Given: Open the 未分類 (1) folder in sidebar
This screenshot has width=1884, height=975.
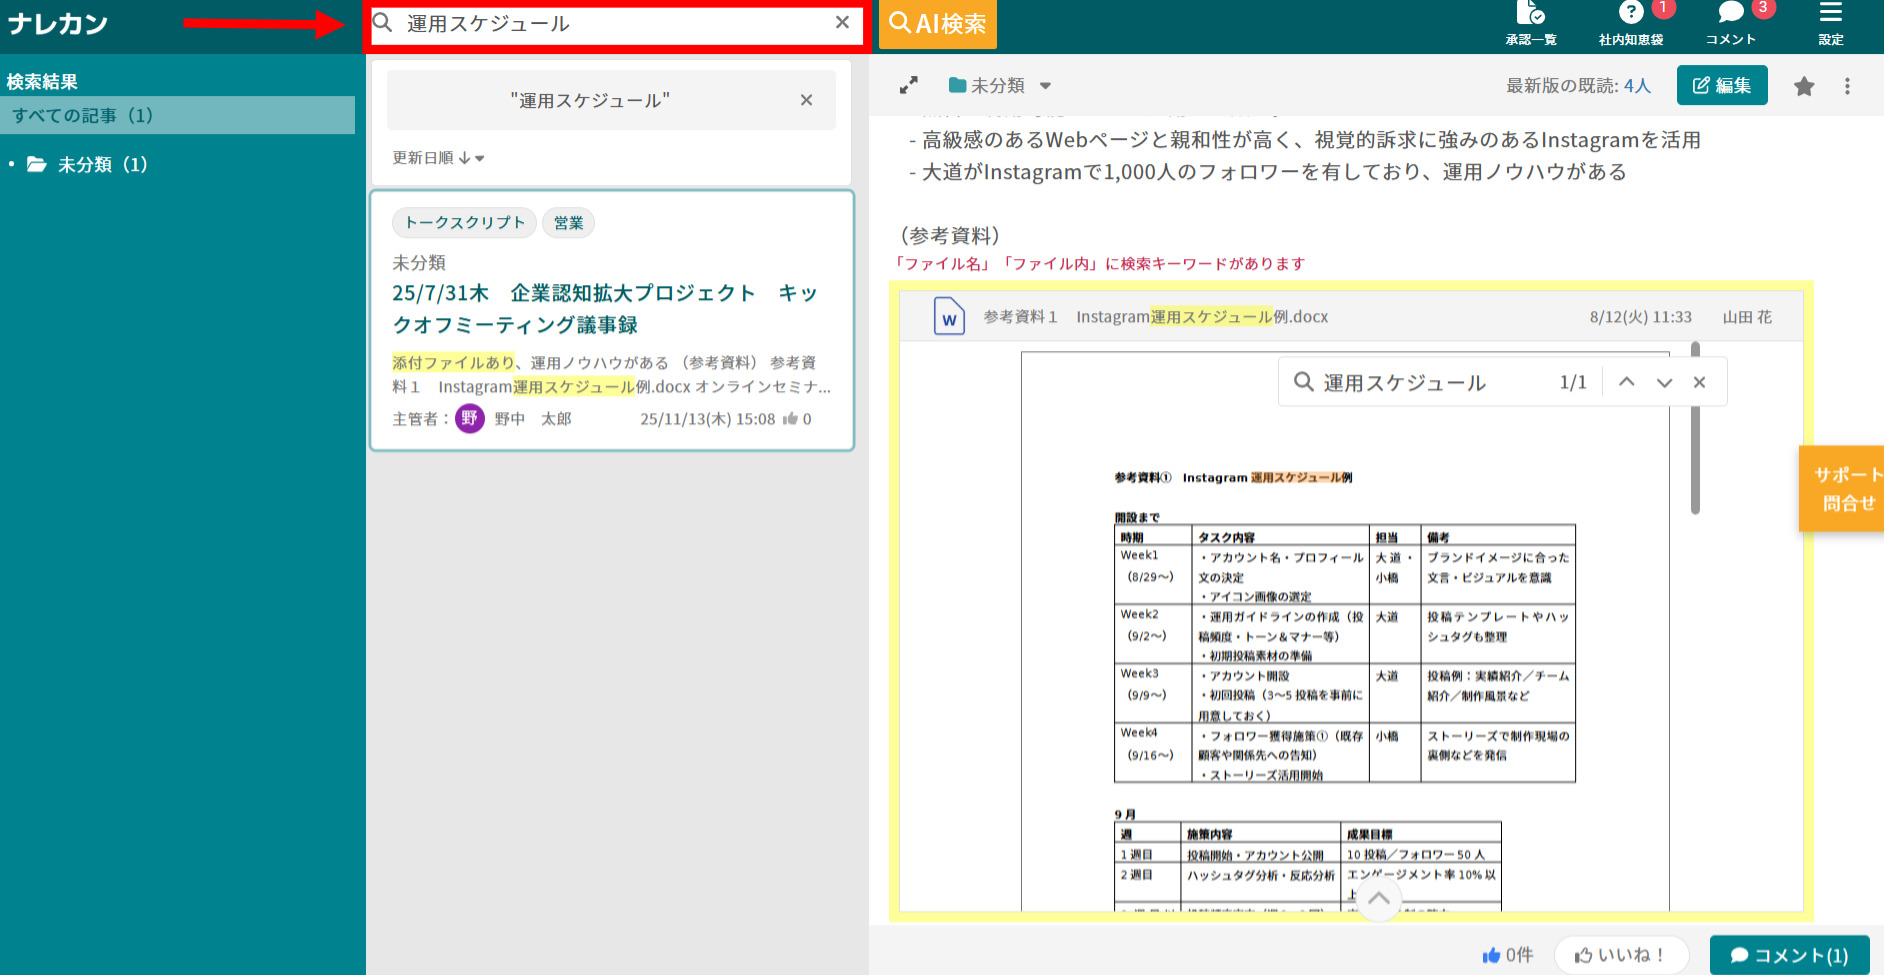Looking at the screenshot, I should tap(88, 165).
